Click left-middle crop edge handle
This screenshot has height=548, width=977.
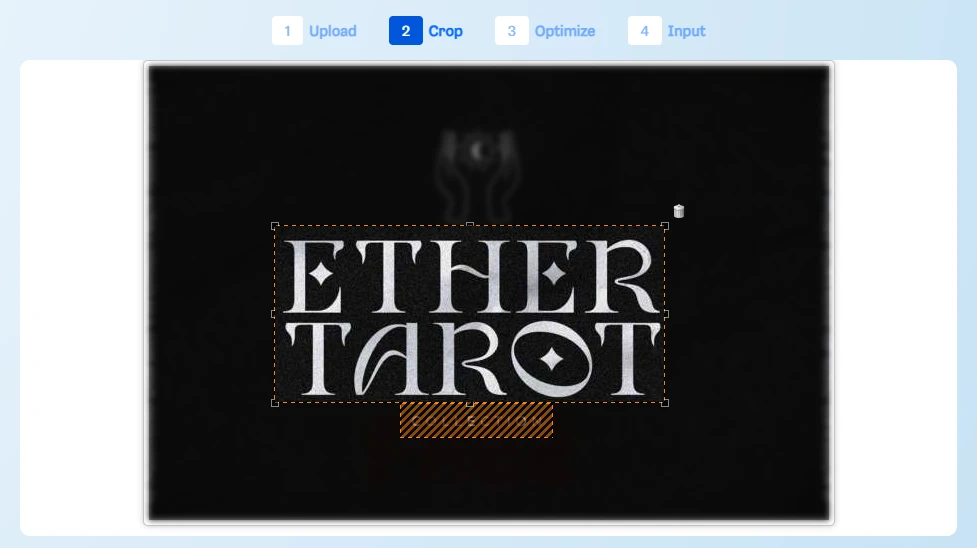[x=274, y=314]
